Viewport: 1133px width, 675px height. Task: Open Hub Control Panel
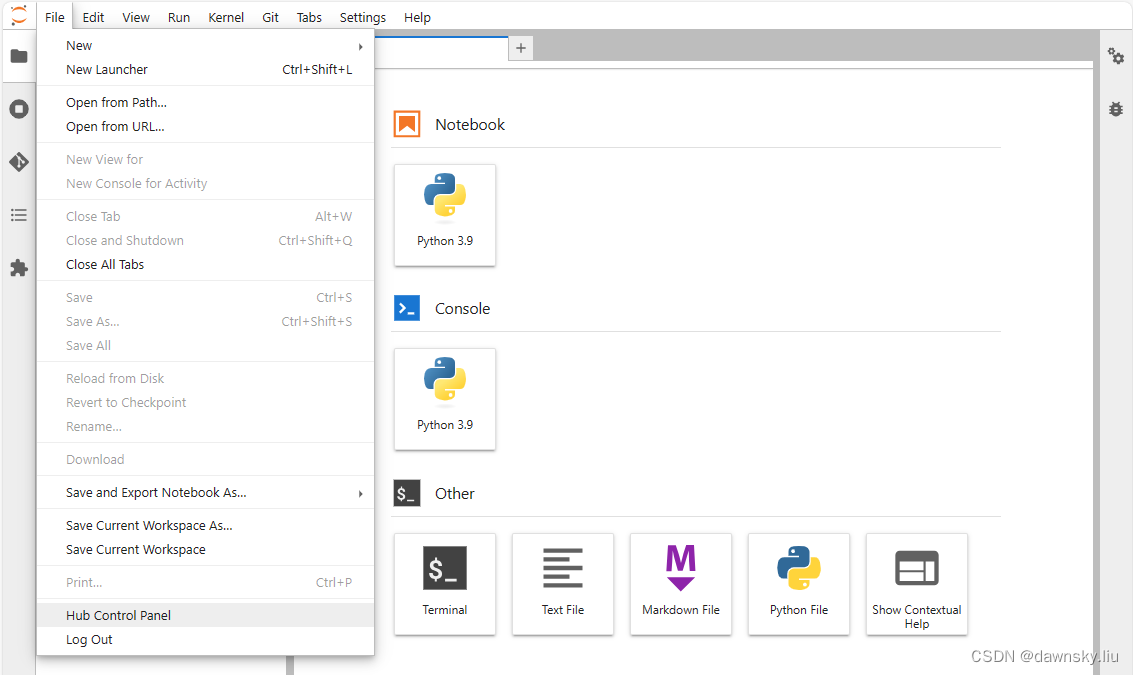205,615
